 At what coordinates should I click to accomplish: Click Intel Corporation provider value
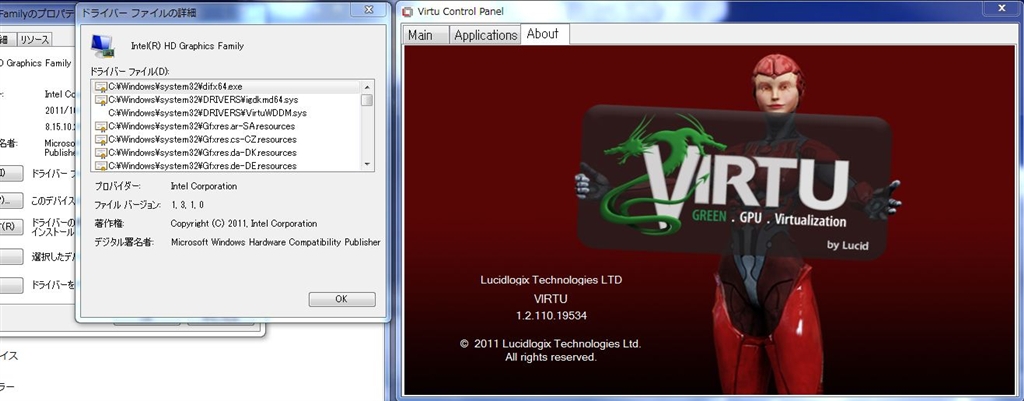pyautogui.click(x=204, y=186)
